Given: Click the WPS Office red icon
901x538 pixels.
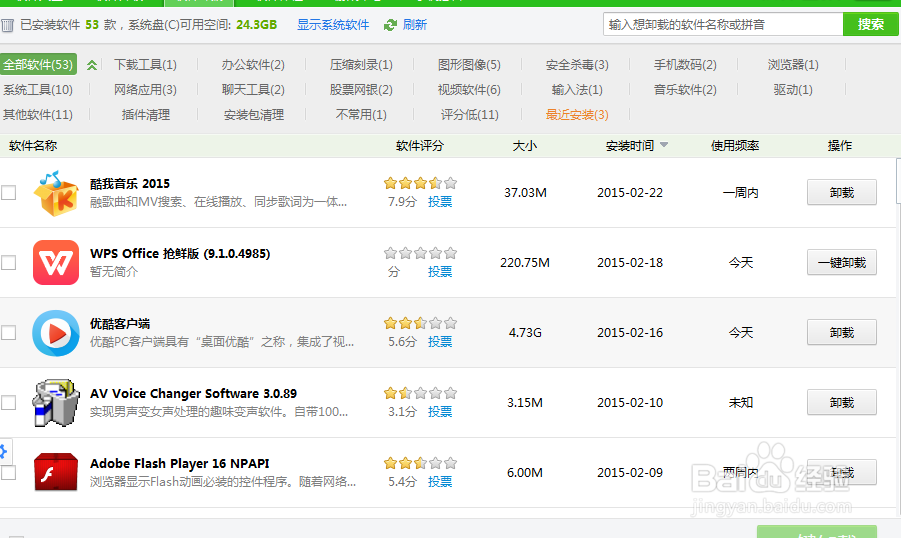Looking at the screenshot, I should [x=56, y=263].
